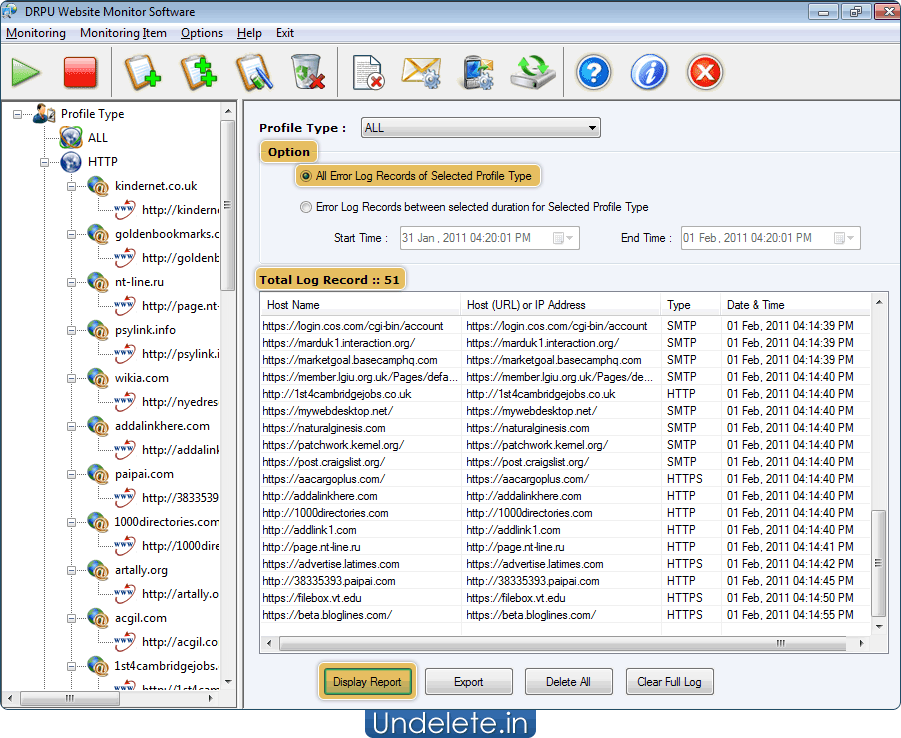Image resolution: width=901 pixels, height=738 pixels.
Task: Select the acgil.com tree item
Action: tap(141, 618)
